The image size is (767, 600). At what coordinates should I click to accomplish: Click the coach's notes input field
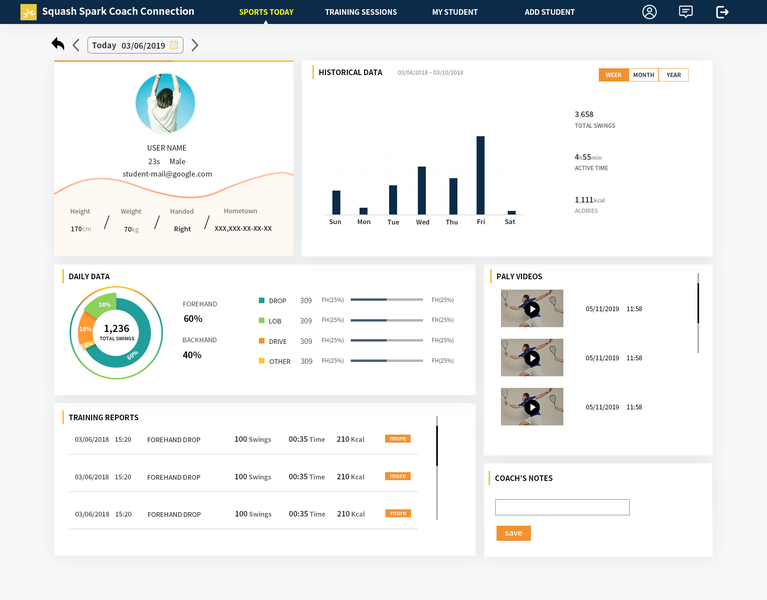[x=562, y=507]
